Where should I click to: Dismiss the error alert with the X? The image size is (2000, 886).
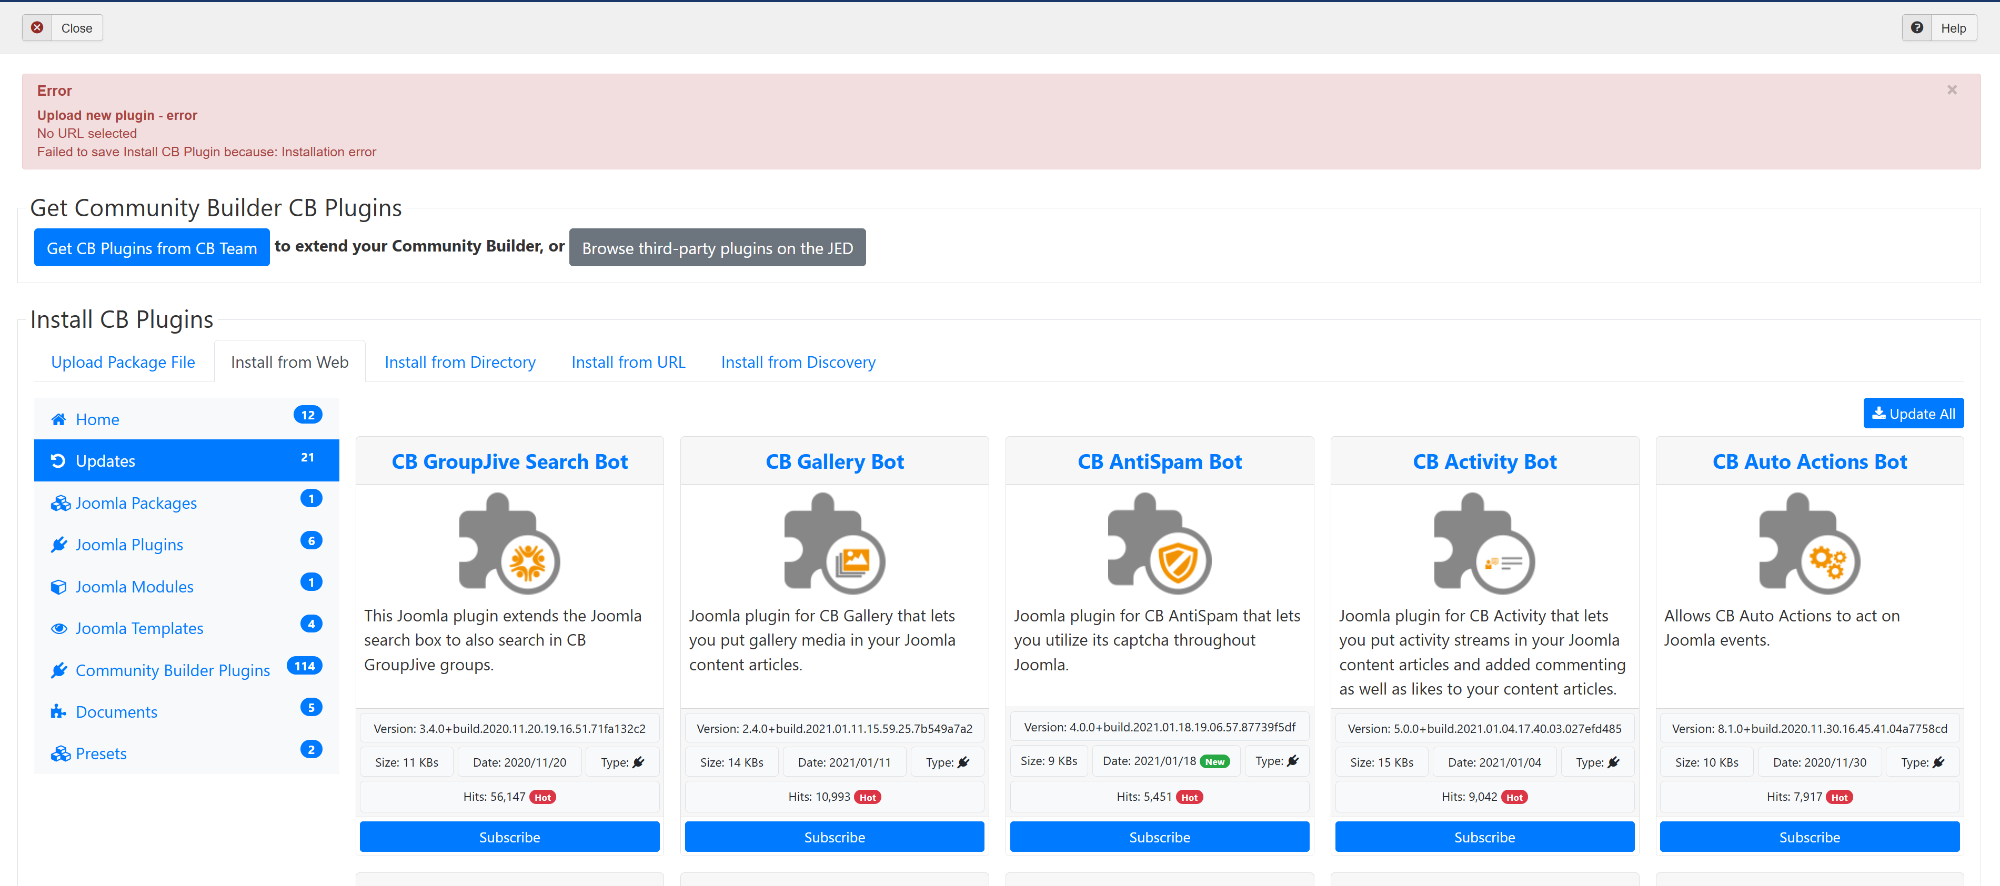[1952, 90]
